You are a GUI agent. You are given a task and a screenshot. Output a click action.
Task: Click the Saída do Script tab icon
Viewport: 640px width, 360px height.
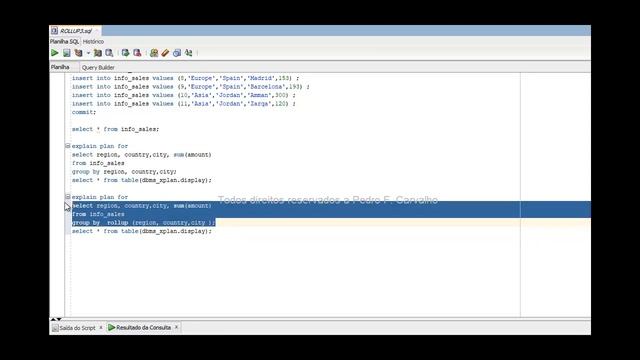coord(55,328)
